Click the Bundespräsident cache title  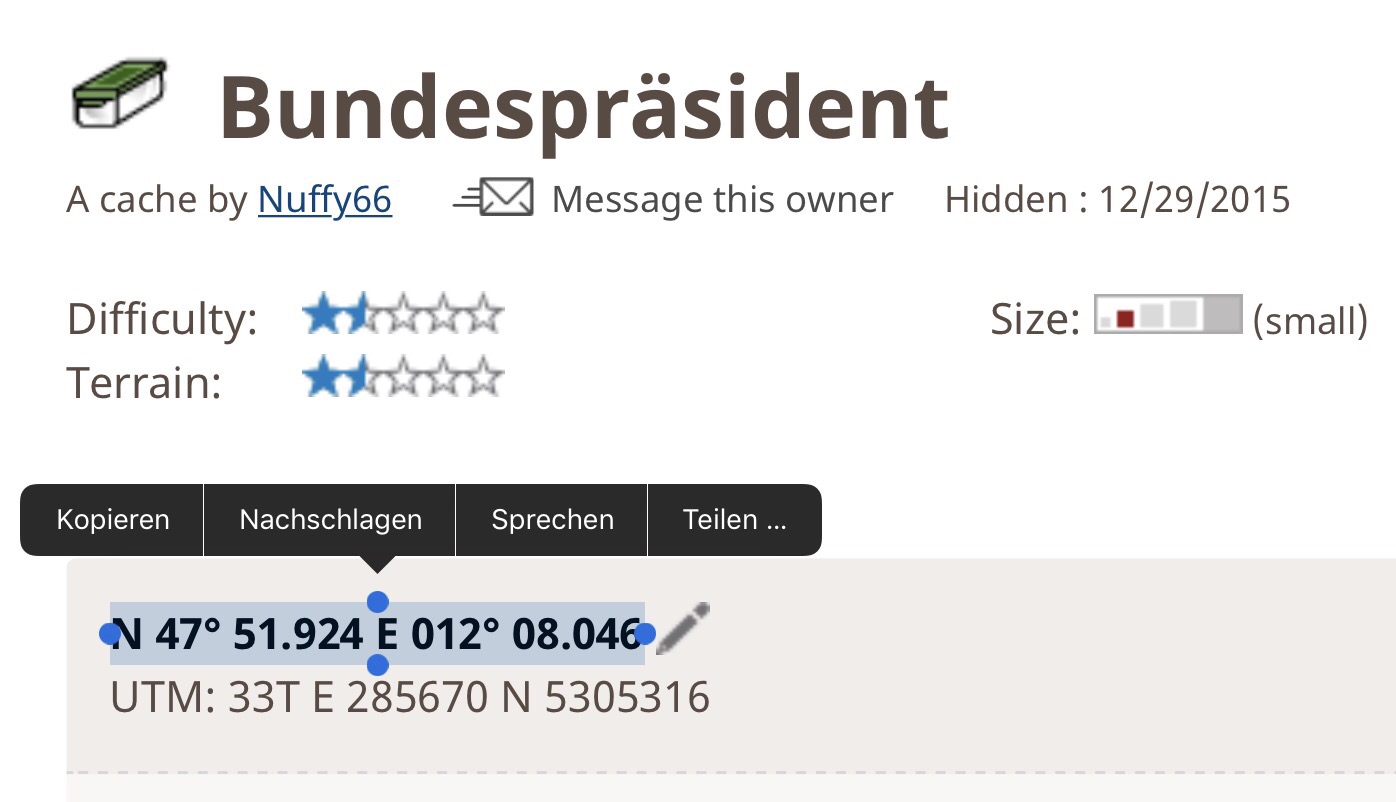click(x=583, y=106)
